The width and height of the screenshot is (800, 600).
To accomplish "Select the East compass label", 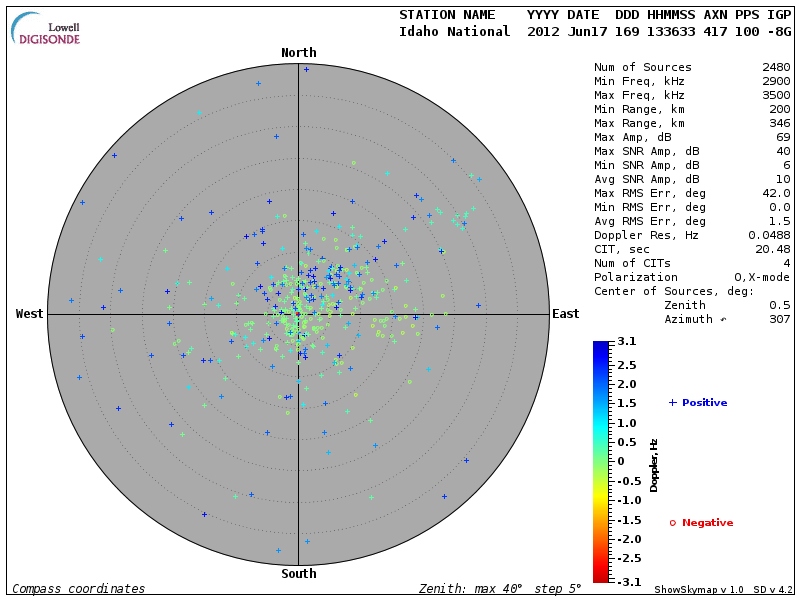I will click(565, 314).
